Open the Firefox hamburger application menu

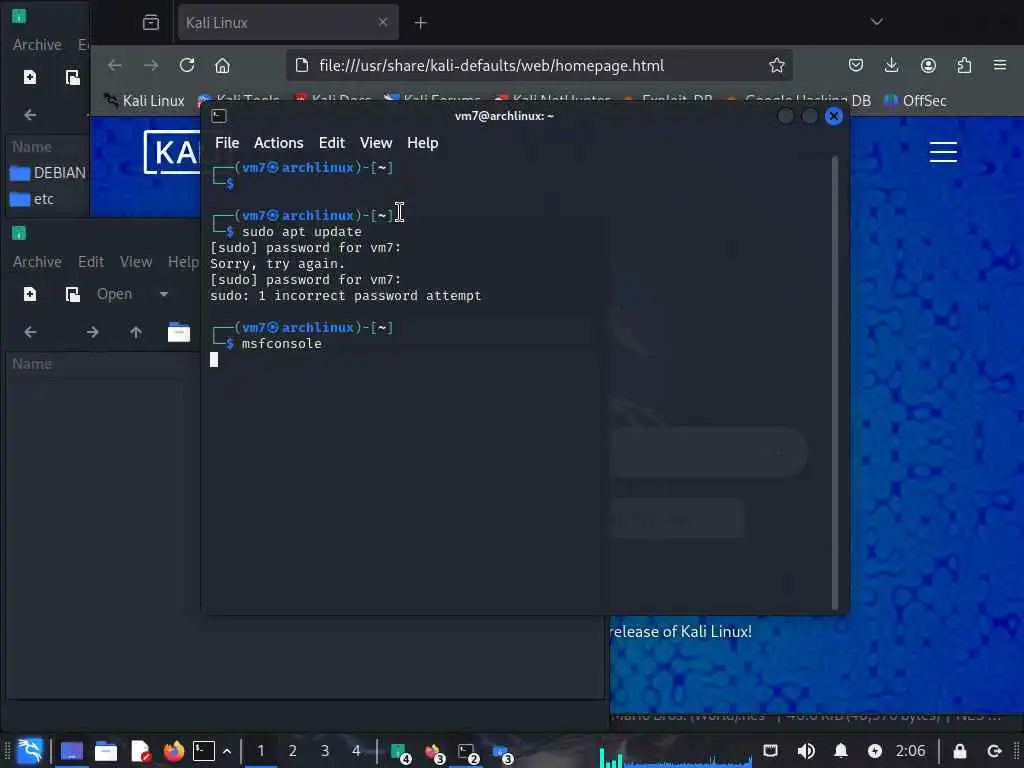pos(1000,65)
